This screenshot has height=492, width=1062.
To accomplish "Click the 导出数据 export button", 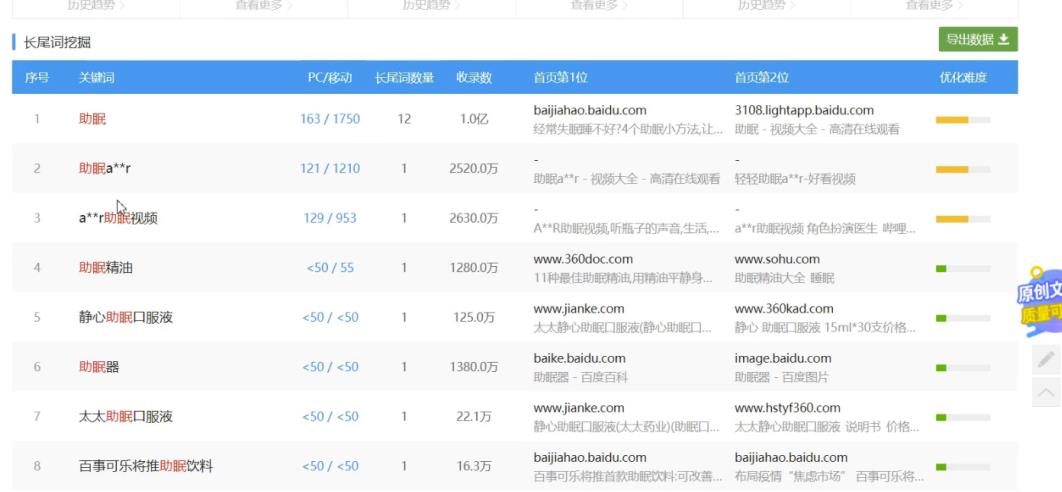I will point(977,40).
